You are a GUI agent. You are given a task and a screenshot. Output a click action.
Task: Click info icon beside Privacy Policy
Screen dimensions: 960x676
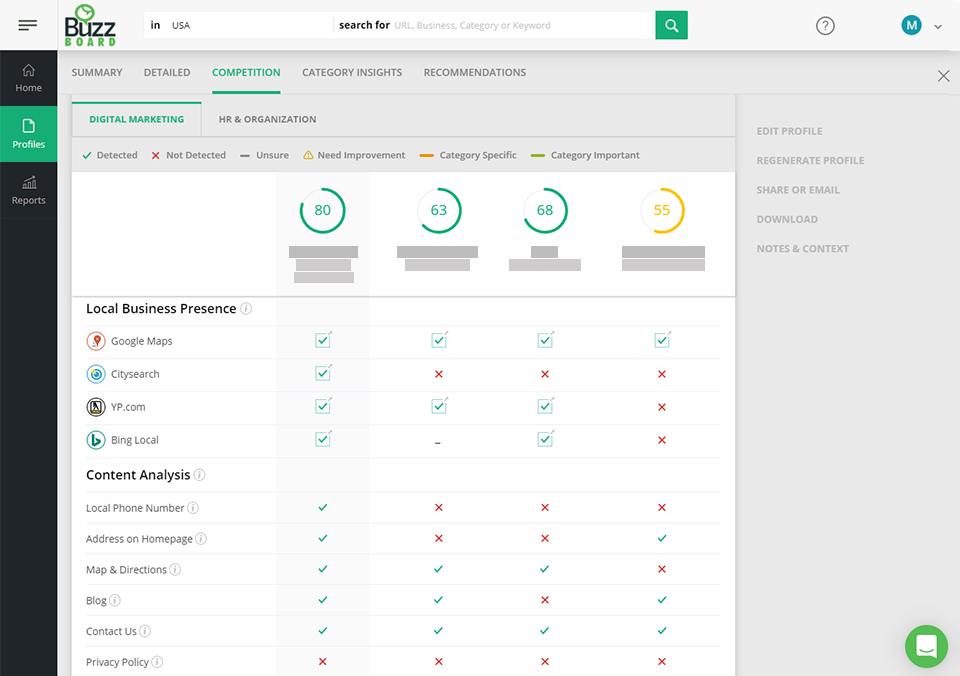pos(157,662)
